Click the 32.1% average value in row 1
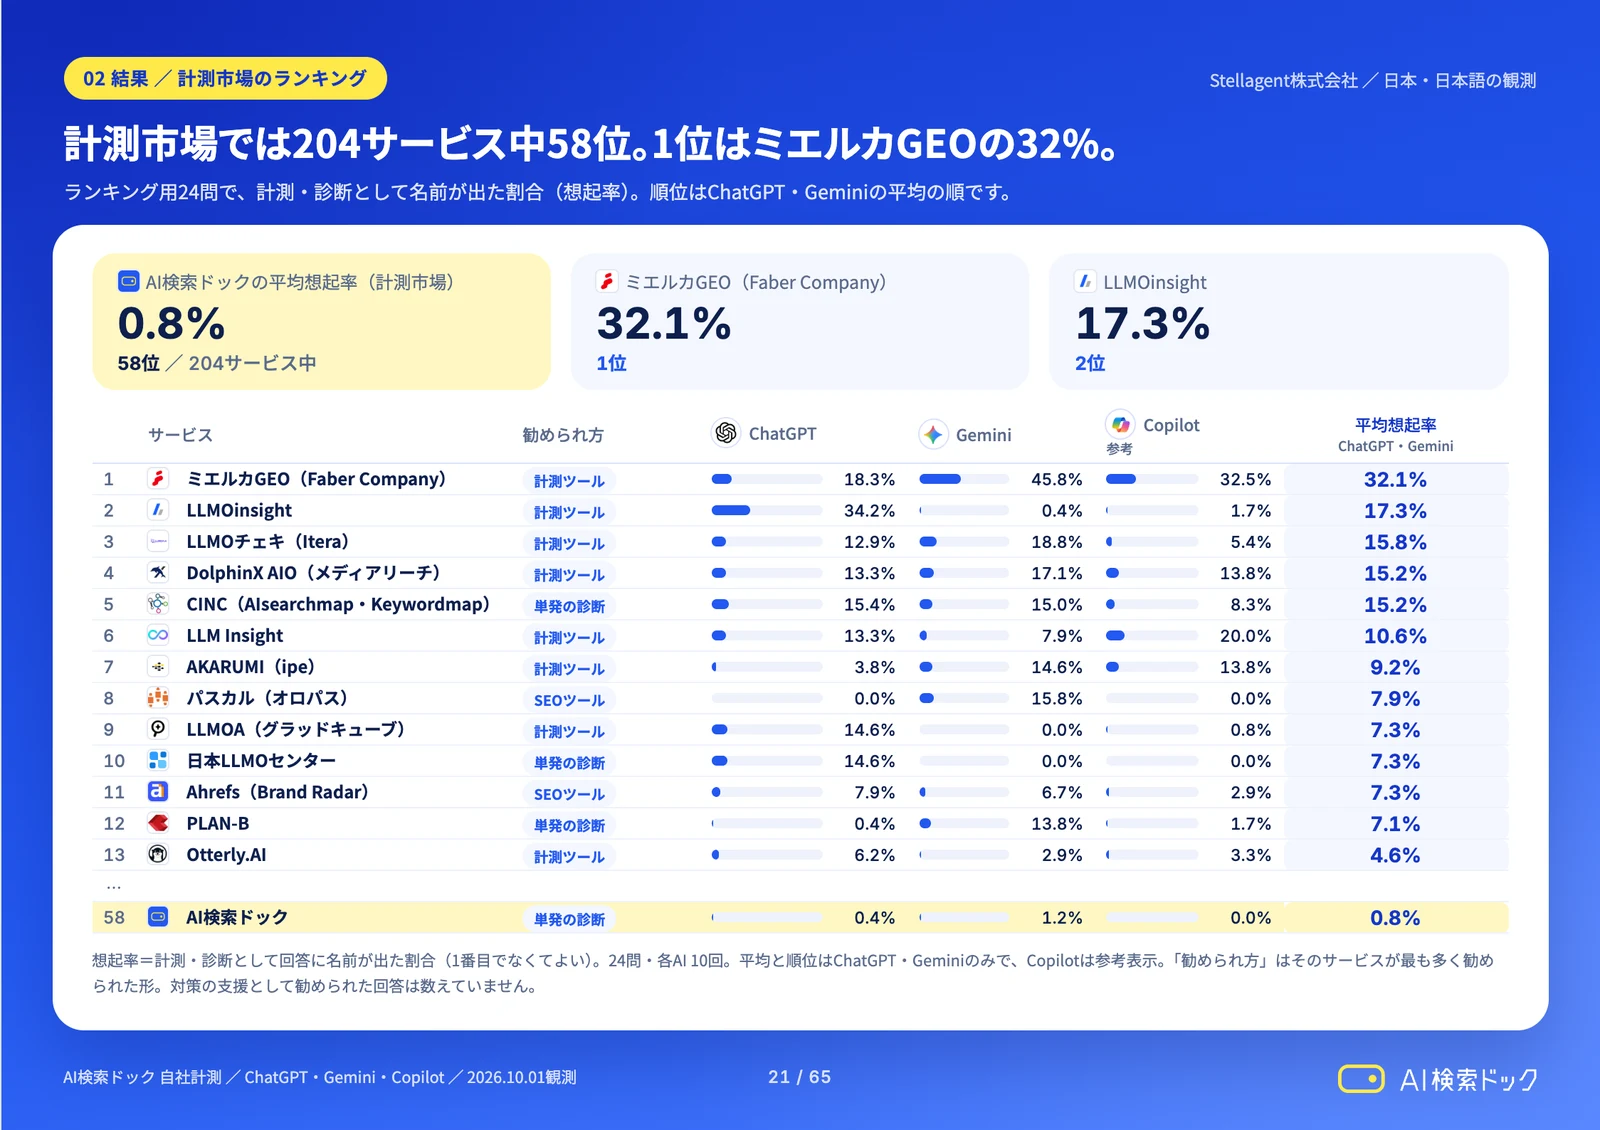 coord(1395,479)
